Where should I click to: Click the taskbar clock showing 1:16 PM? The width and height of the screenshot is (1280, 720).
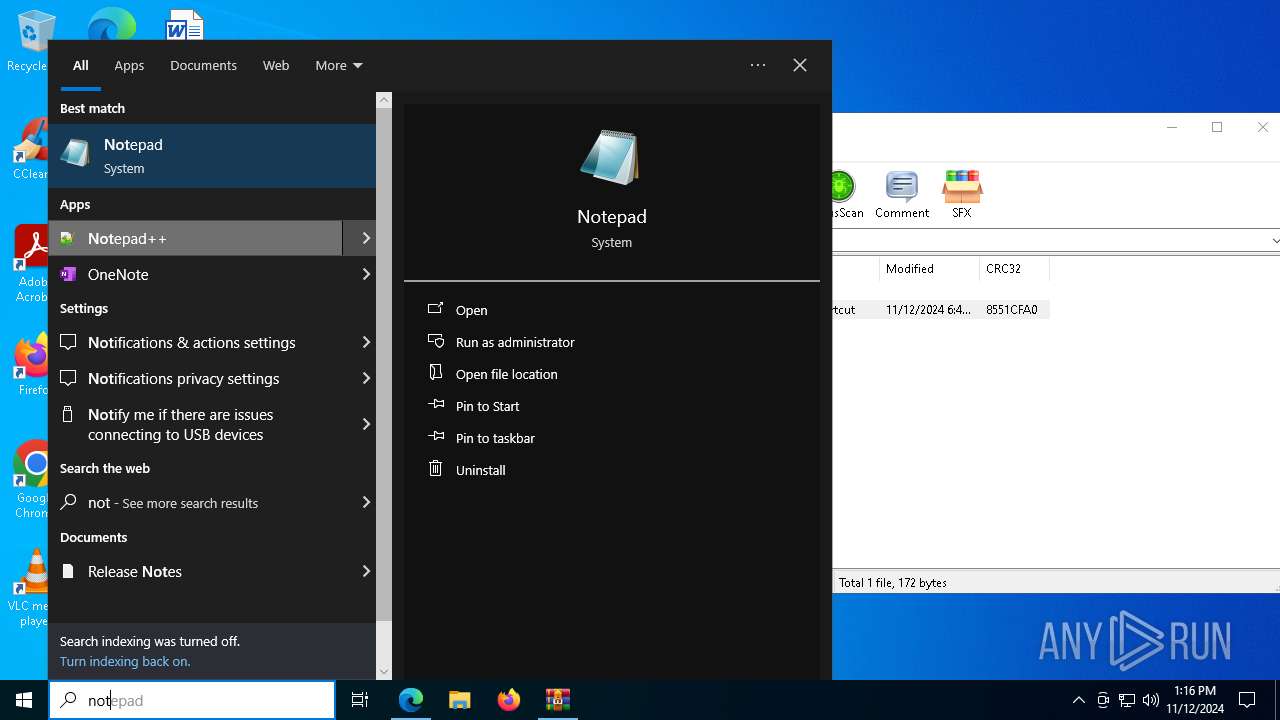[1195, 700]
